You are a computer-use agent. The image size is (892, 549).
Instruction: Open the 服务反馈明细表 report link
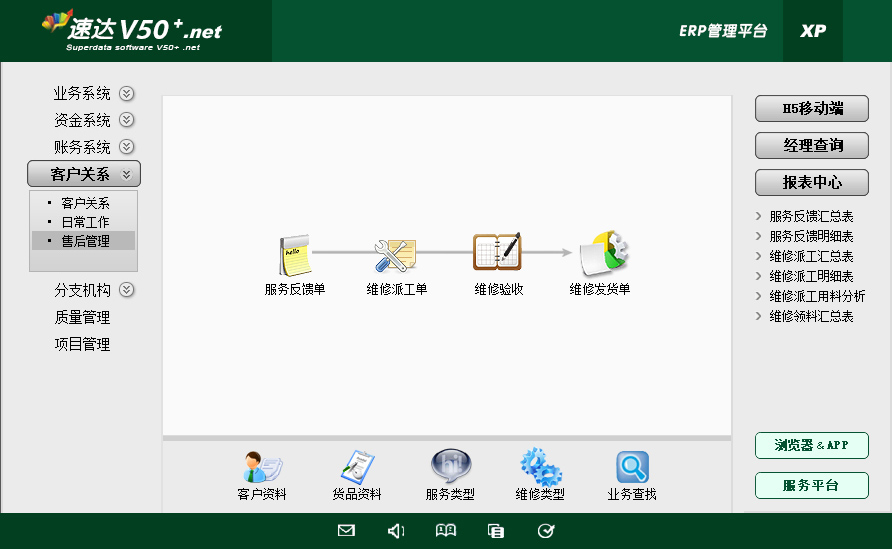[x=811, y=236]
